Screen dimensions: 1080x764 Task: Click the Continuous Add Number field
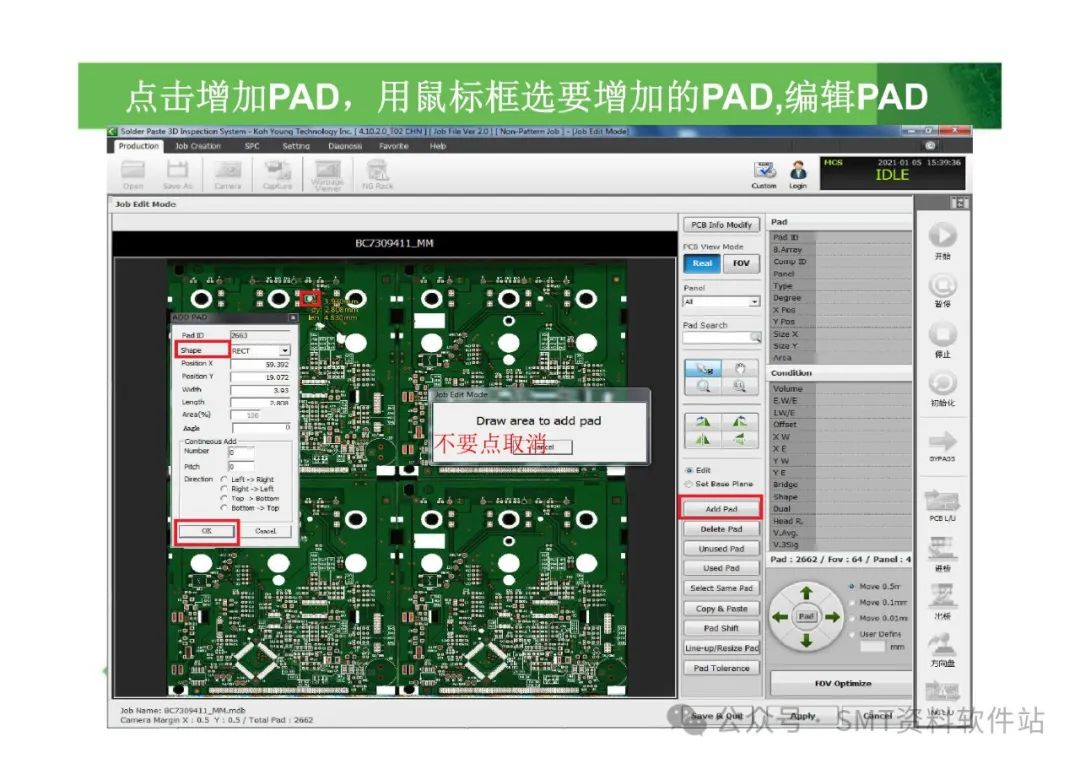(241, 453)
